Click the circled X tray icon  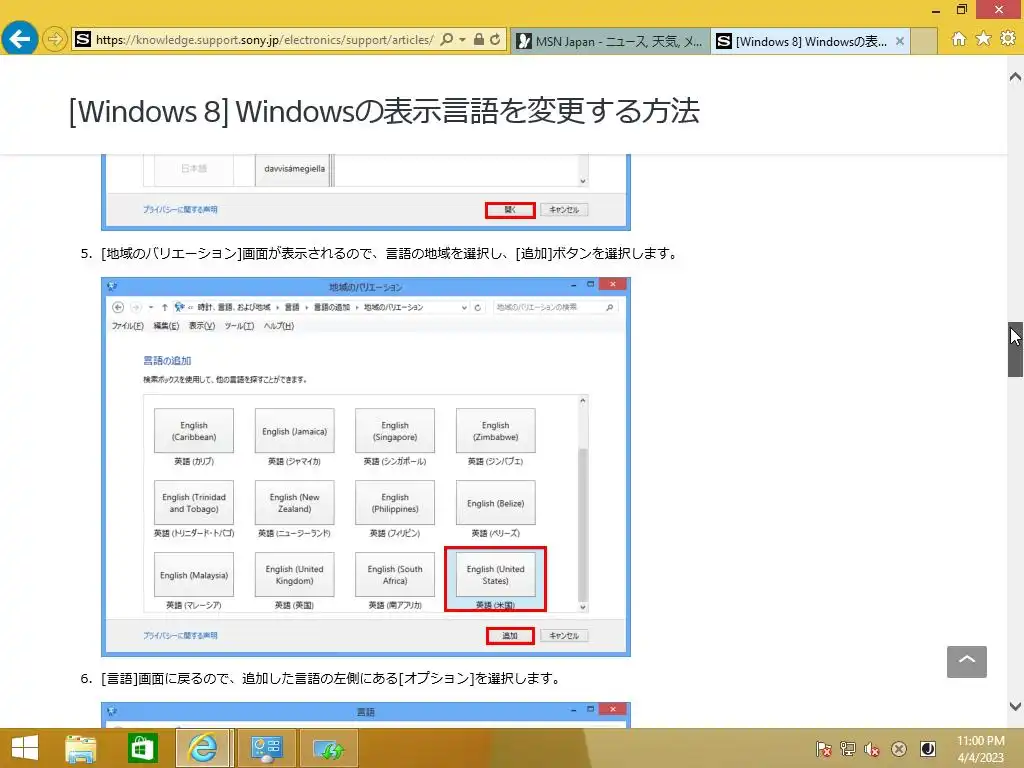[x=899, y=749]
